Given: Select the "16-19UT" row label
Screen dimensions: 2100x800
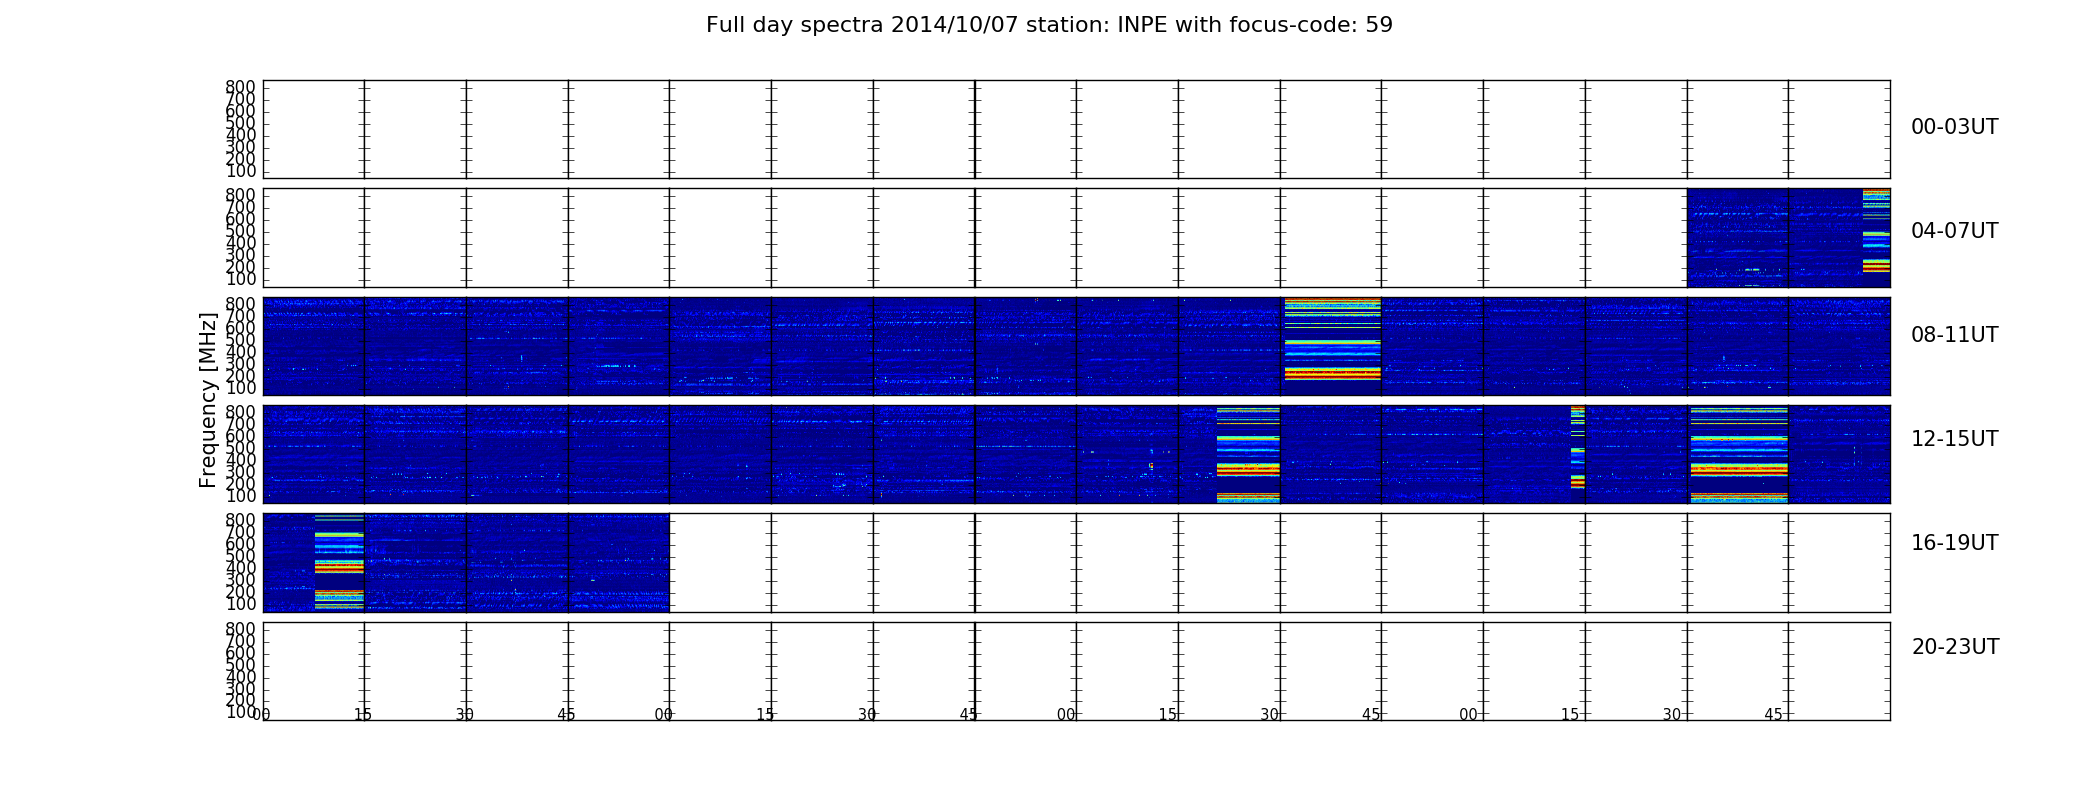Looking at the screenshot, I should click(1954, 543).
